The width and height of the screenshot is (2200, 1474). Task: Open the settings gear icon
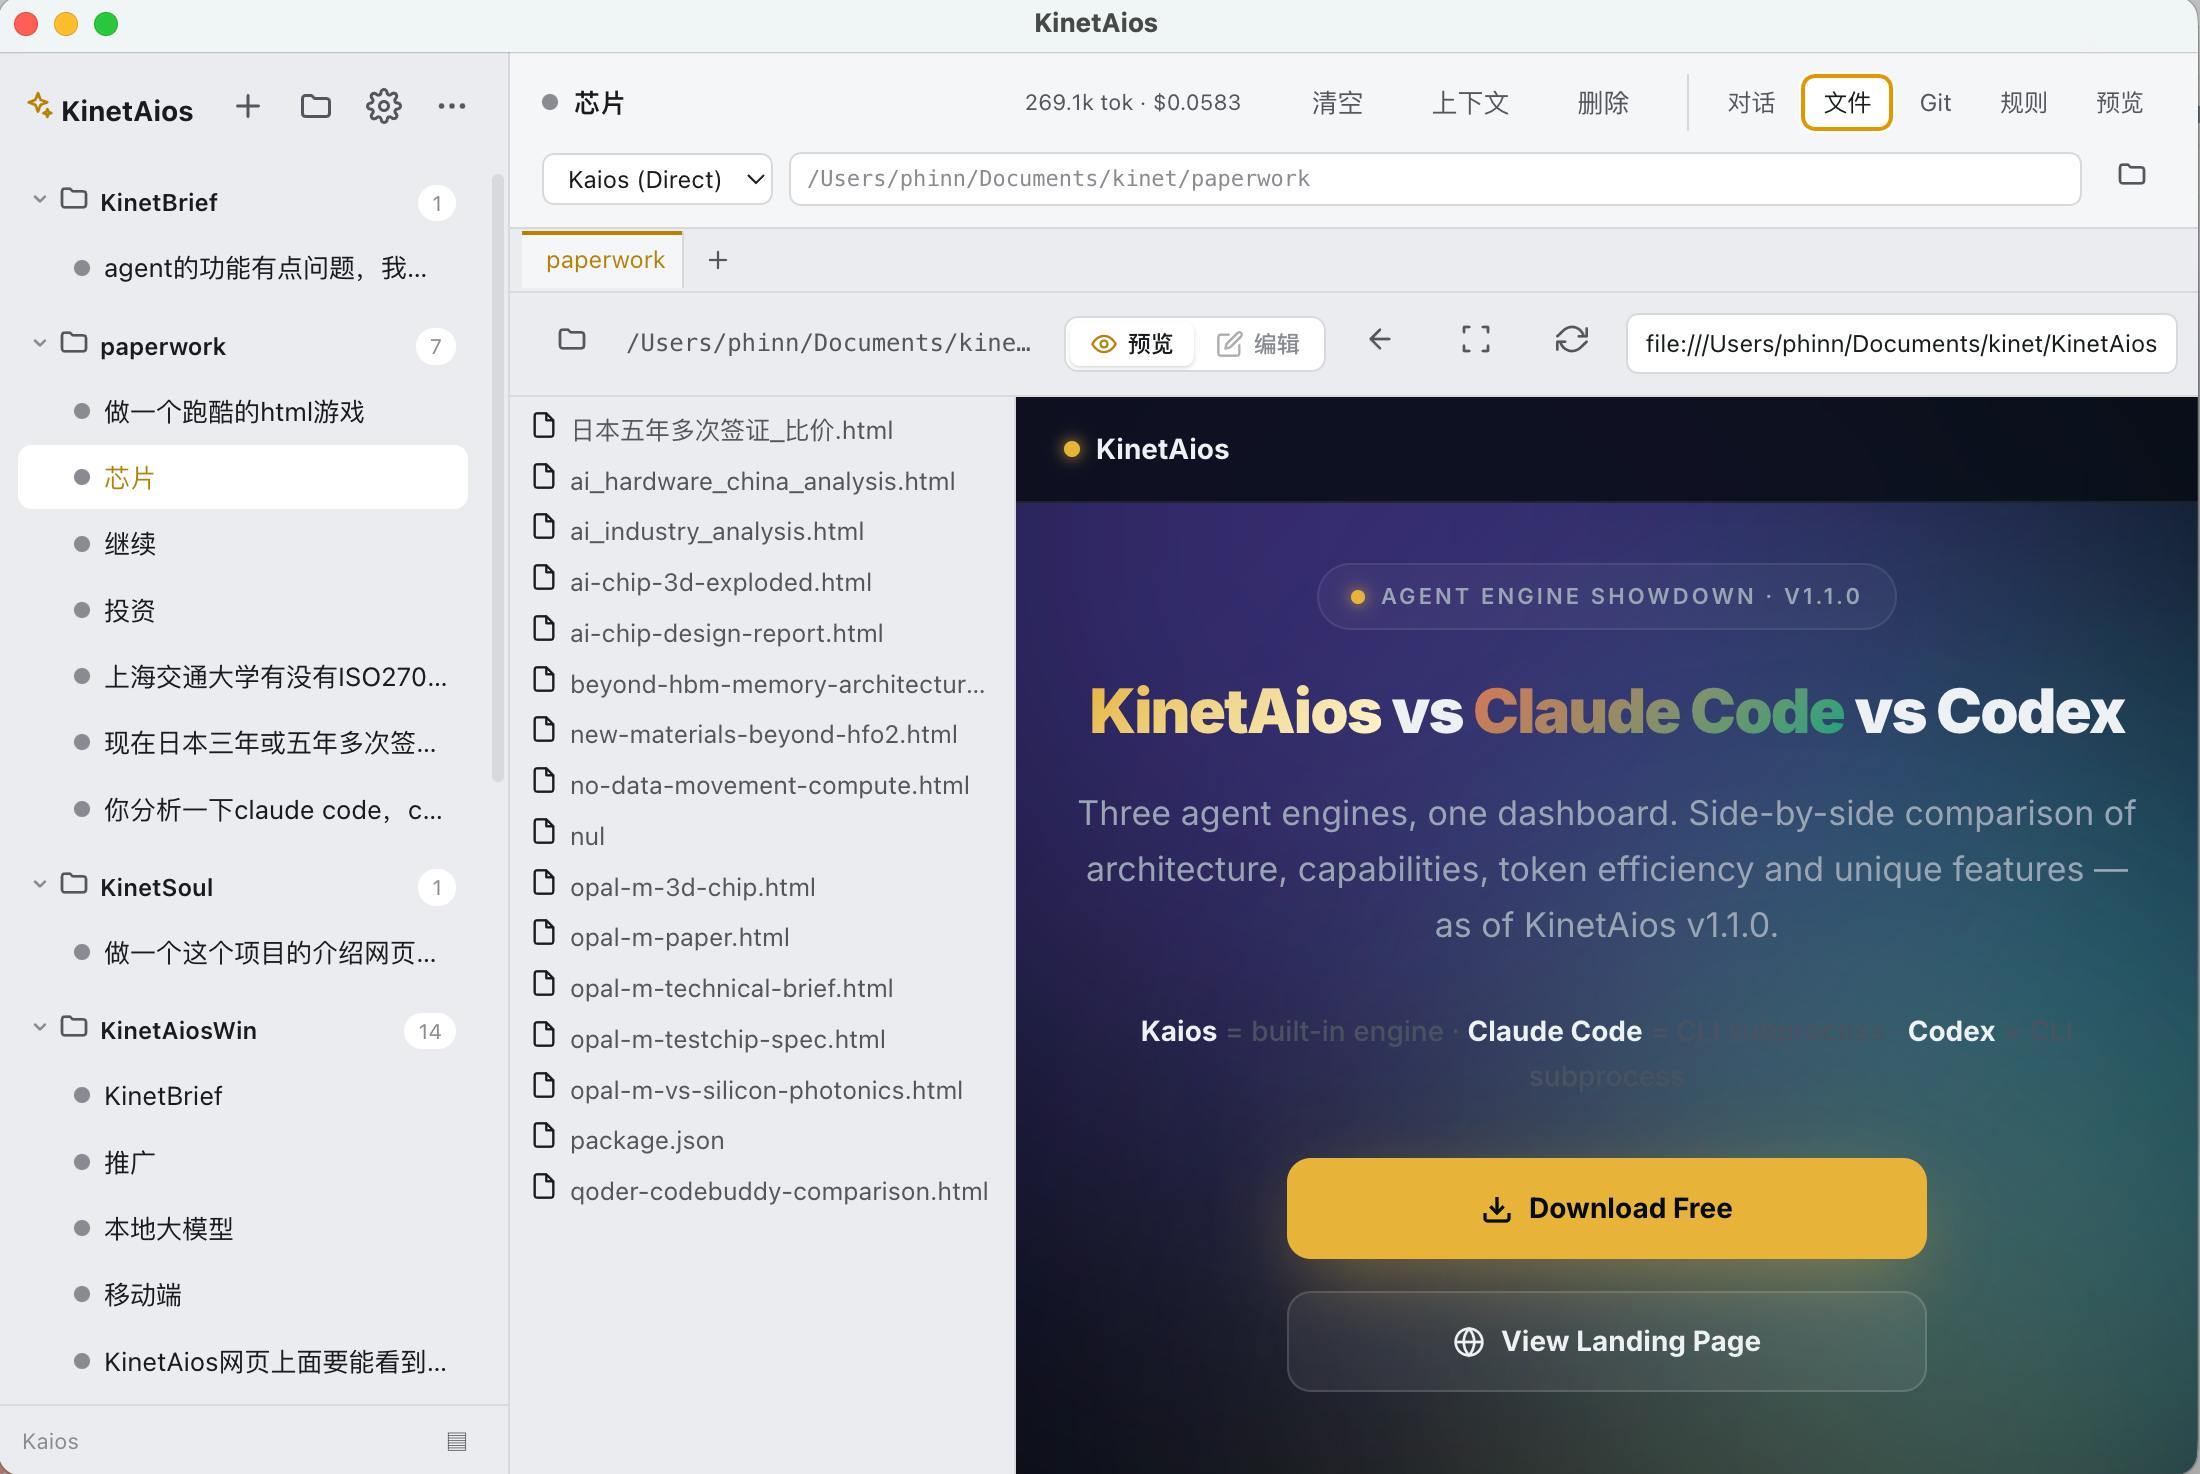(x=383, y=106)
